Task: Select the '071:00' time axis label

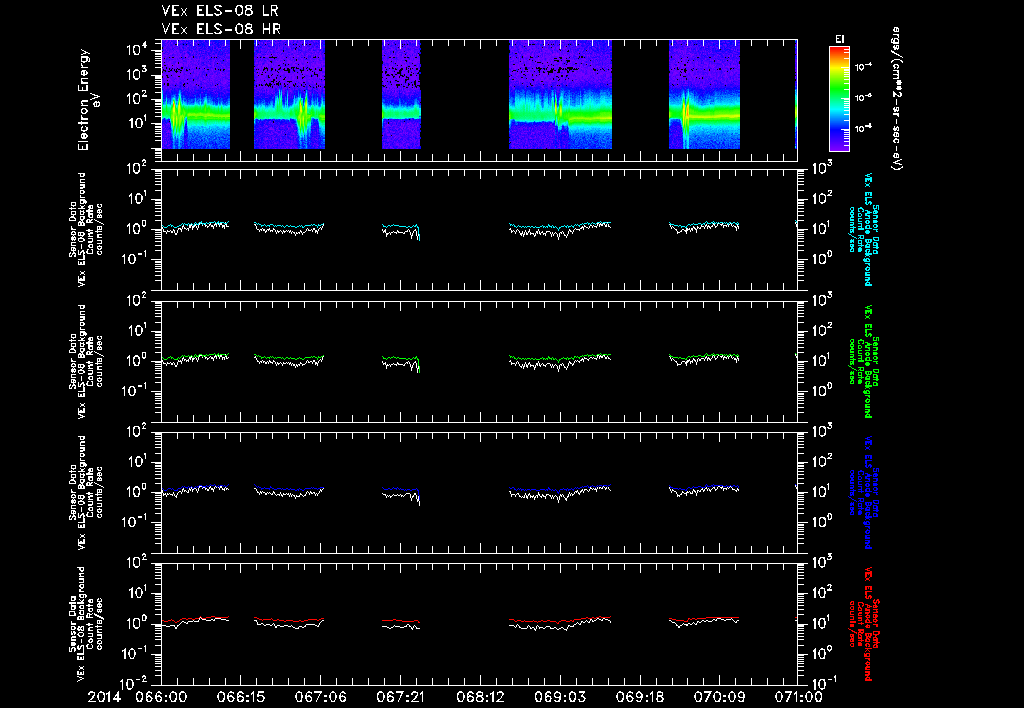Action: pos(797,697)
